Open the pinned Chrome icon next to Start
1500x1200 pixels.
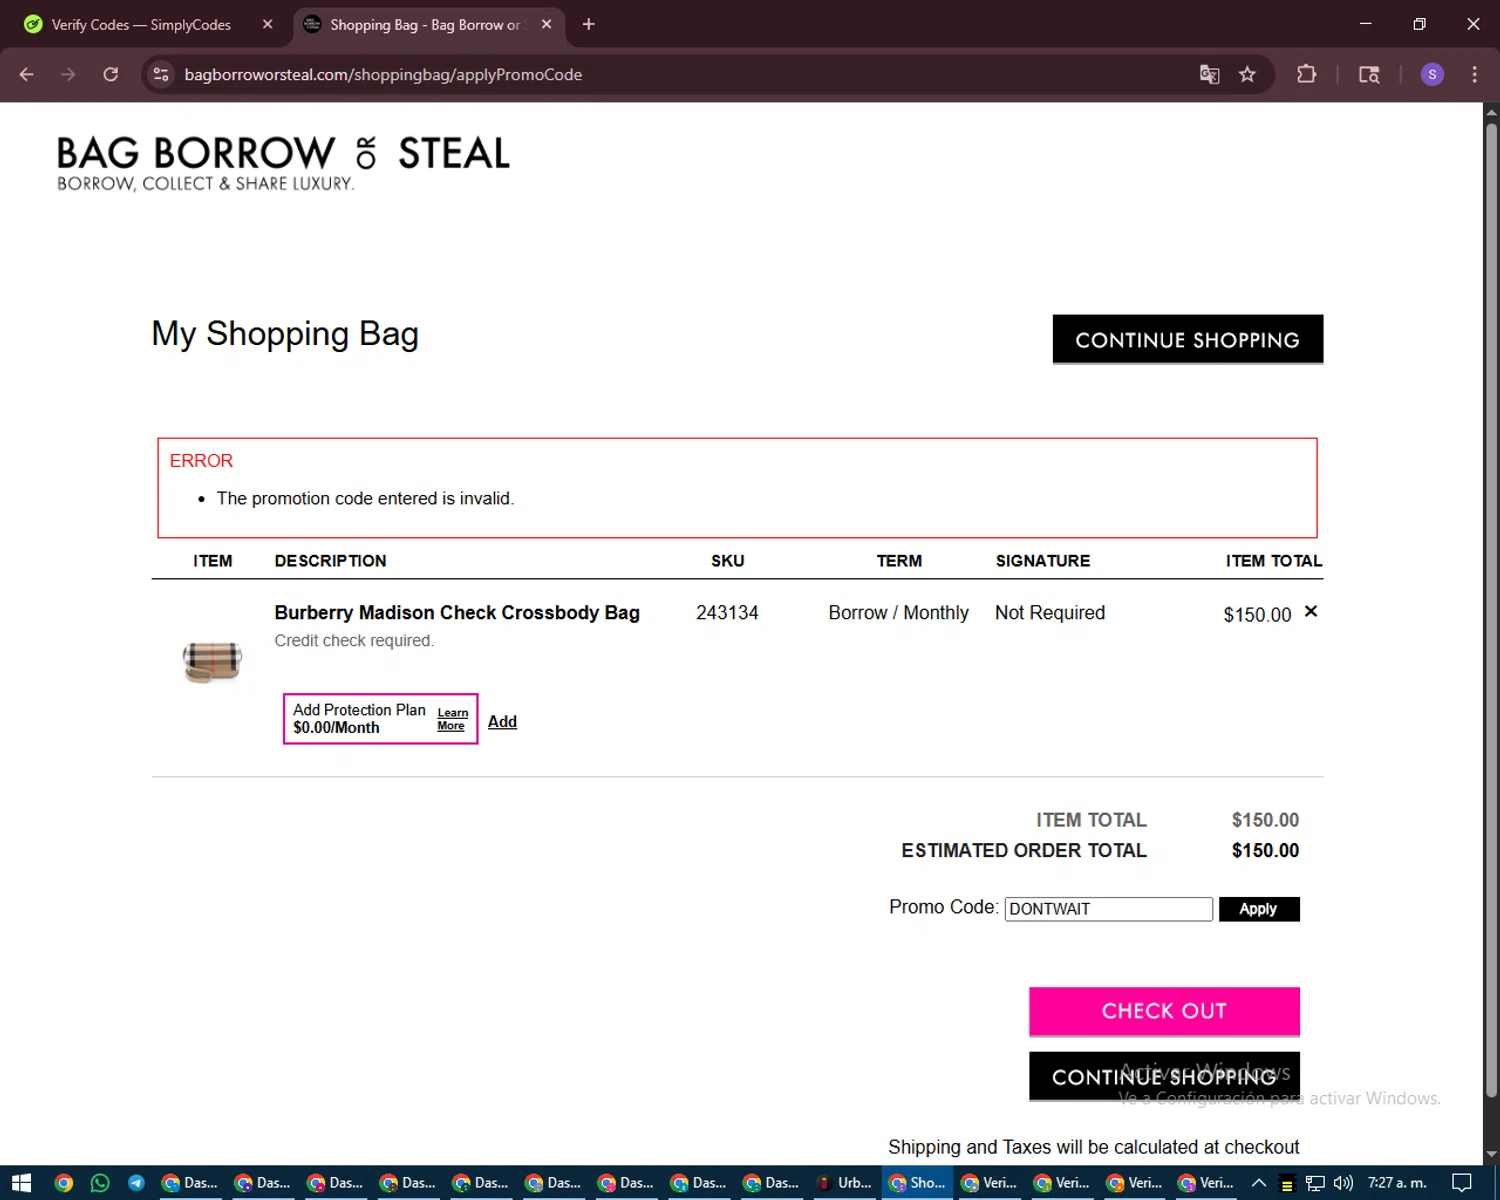pos(64,1183)
